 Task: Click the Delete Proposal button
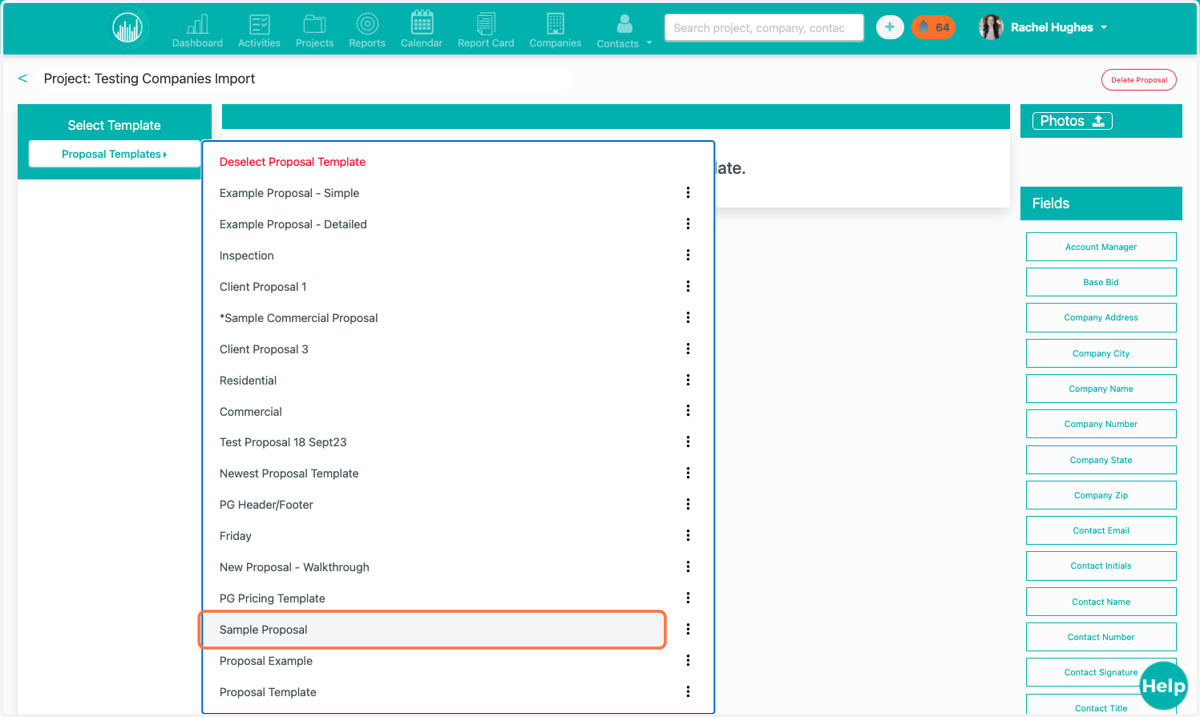pyautogui.click(x=1139, y=80)
